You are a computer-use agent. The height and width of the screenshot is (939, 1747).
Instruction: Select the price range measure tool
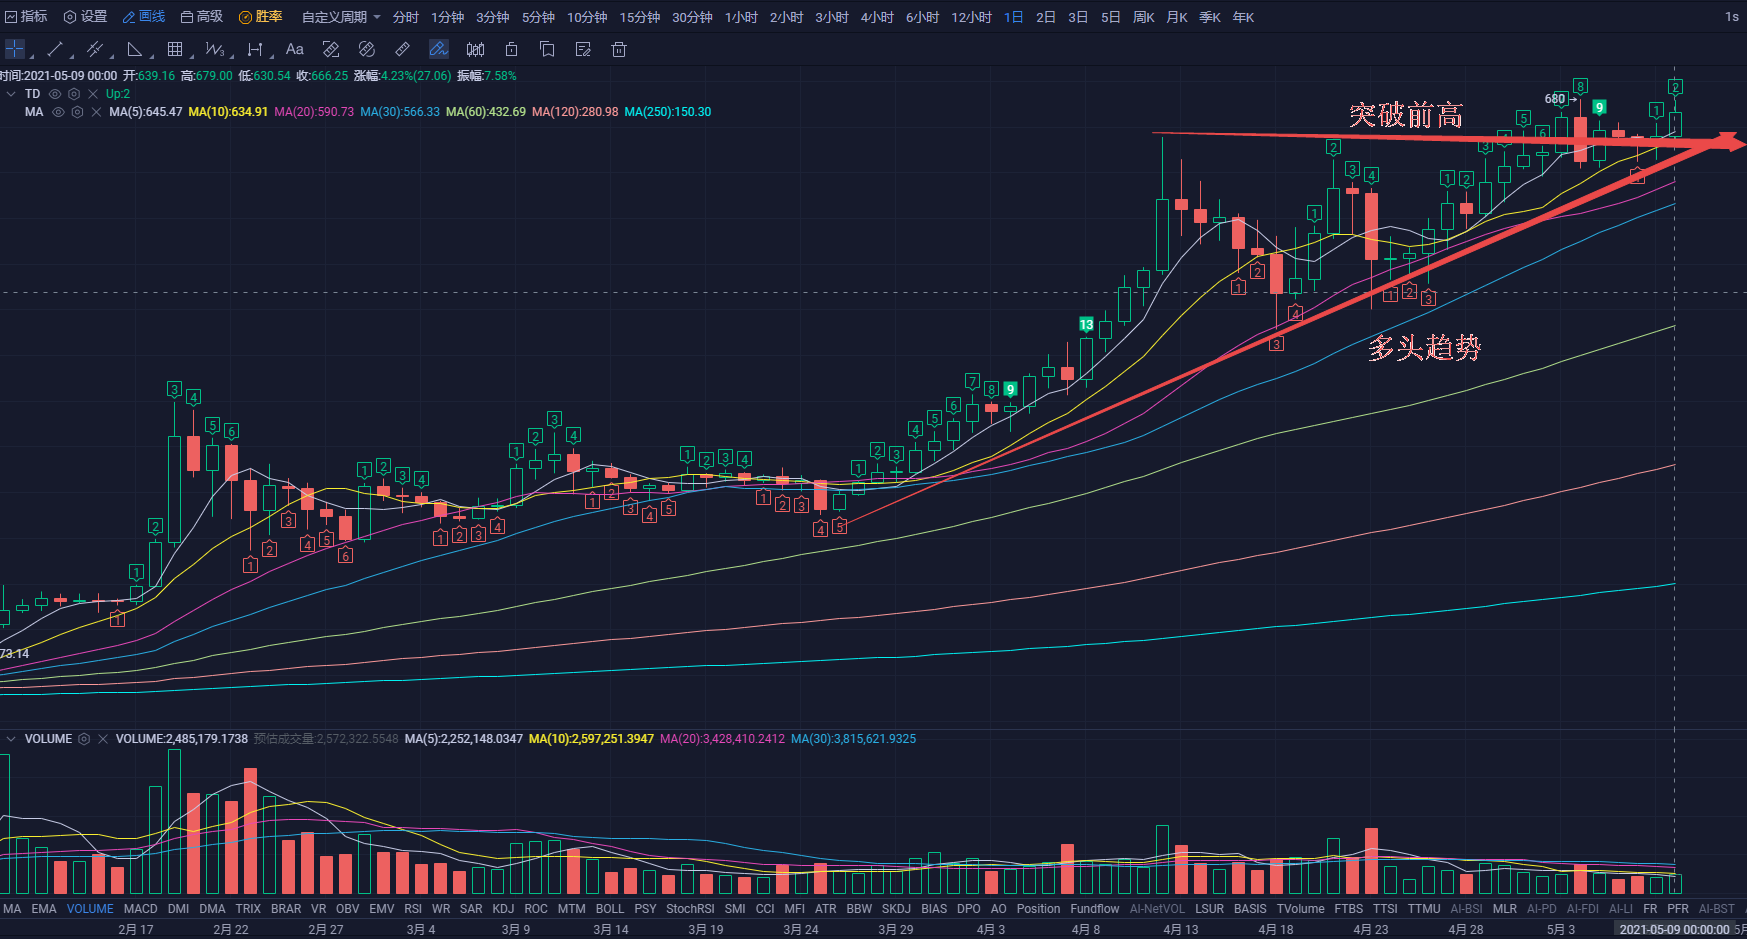(255, 49)
